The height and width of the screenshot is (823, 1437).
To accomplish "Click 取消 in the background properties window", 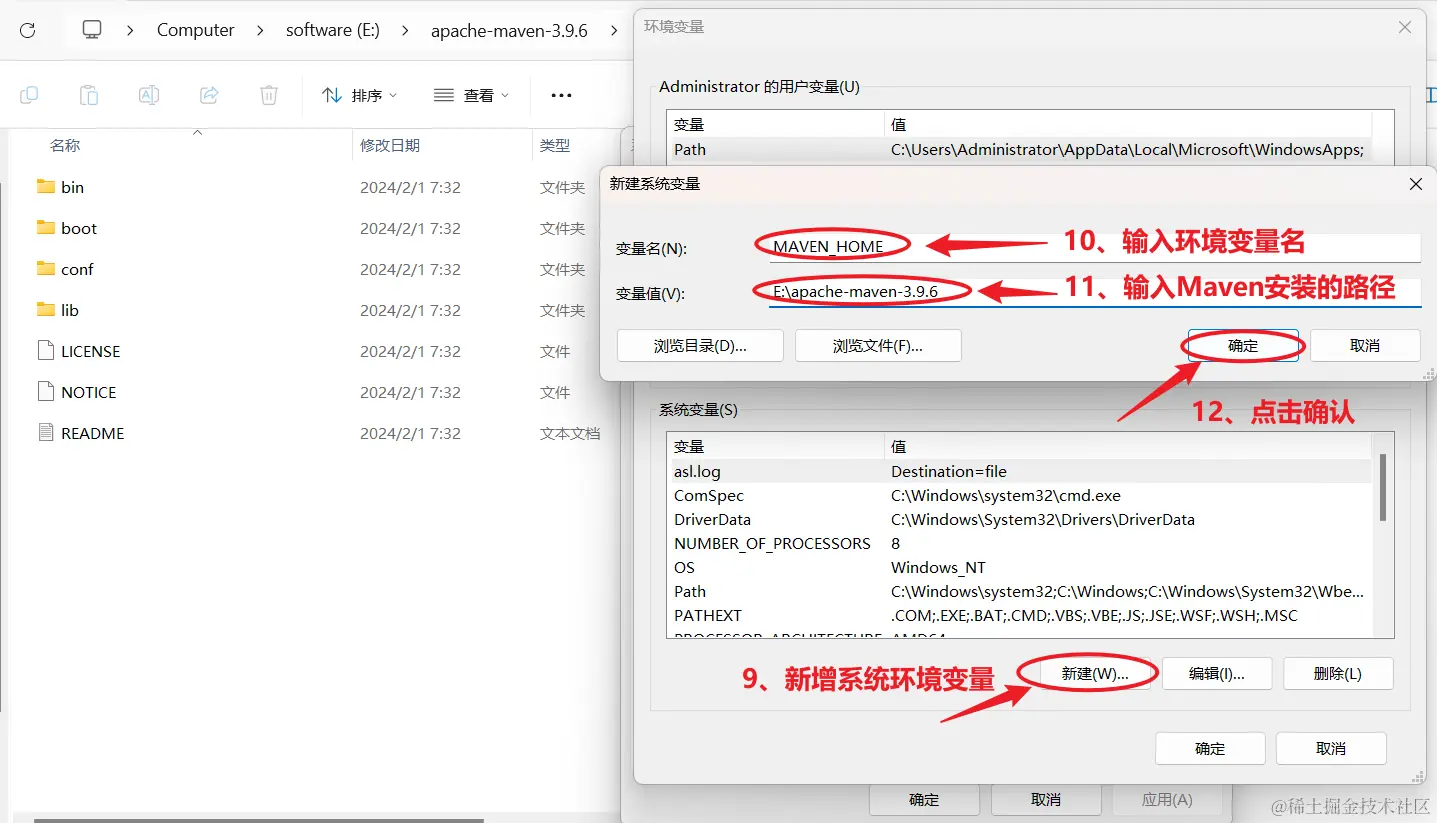I will pos(1046,800).
